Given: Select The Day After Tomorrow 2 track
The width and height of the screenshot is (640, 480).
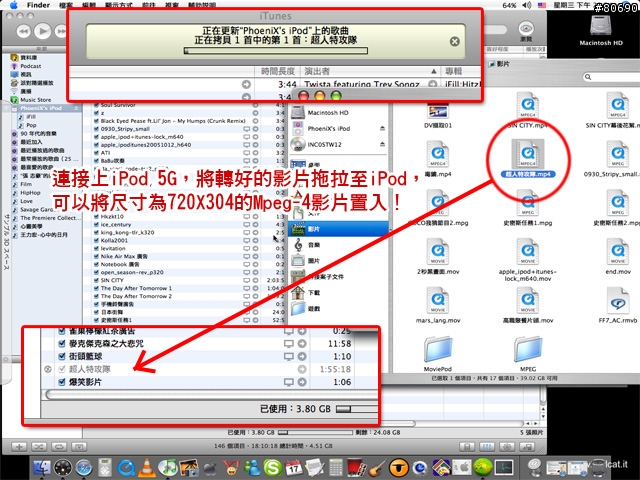Looking at the screenshot, I should (136, 296).
